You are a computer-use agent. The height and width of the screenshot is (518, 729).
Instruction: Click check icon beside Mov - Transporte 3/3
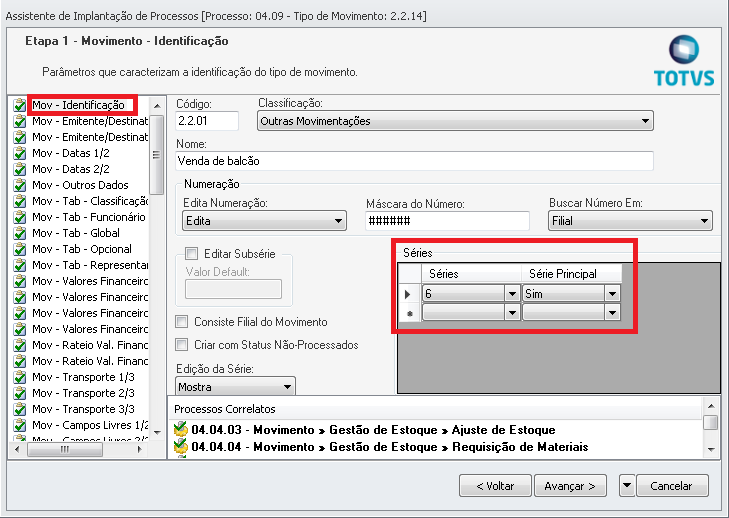20,409
